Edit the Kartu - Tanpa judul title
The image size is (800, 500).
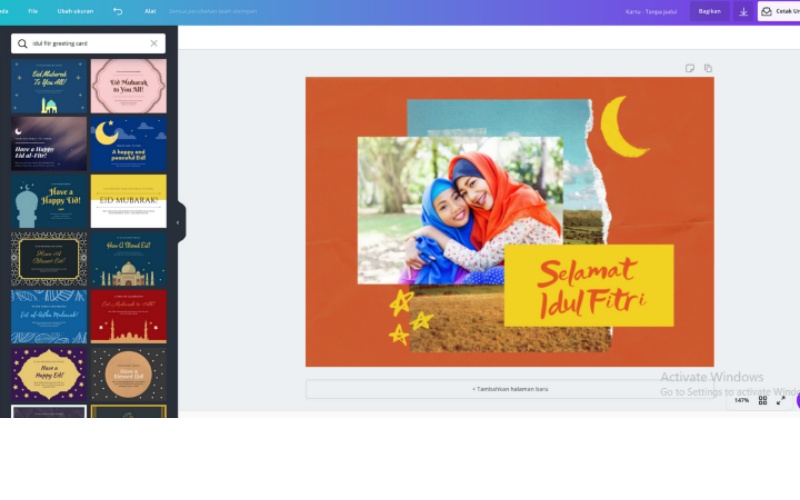click(x=651, y=11)
